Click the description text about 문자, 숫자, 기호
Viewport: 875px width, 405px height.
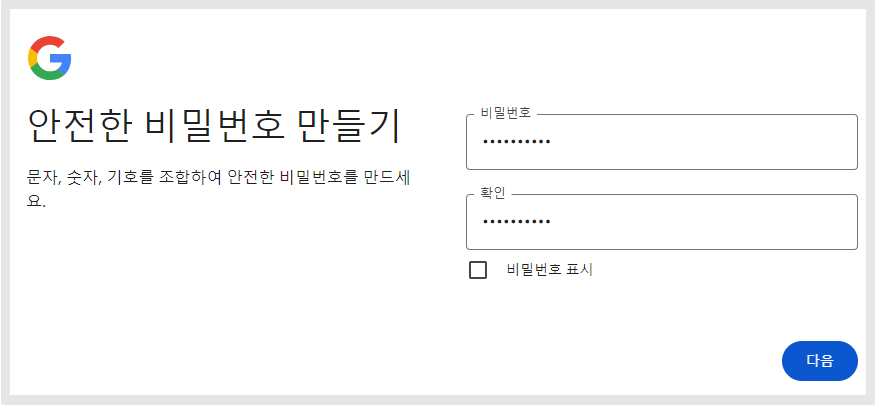(220, 177)
